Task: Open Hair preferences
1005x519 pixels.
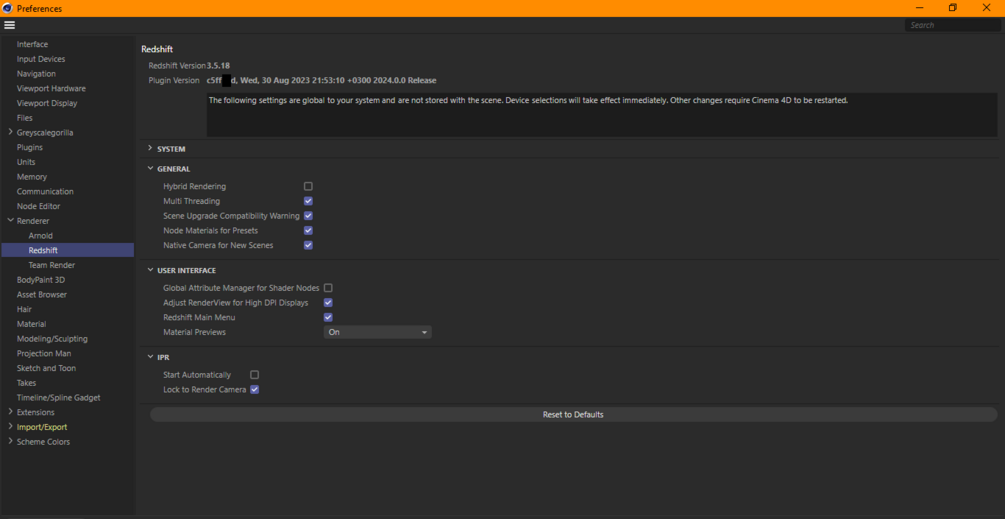Action: tap(24, 309)
